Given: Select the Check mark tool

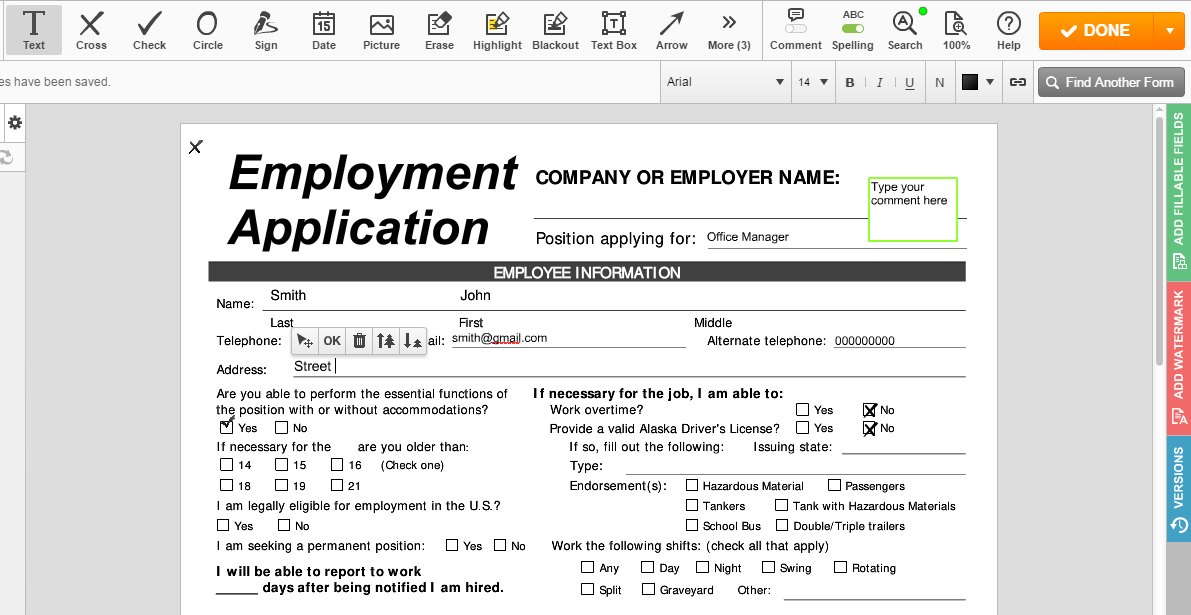Looking at the screenshot, I should (x=149, y=30).
